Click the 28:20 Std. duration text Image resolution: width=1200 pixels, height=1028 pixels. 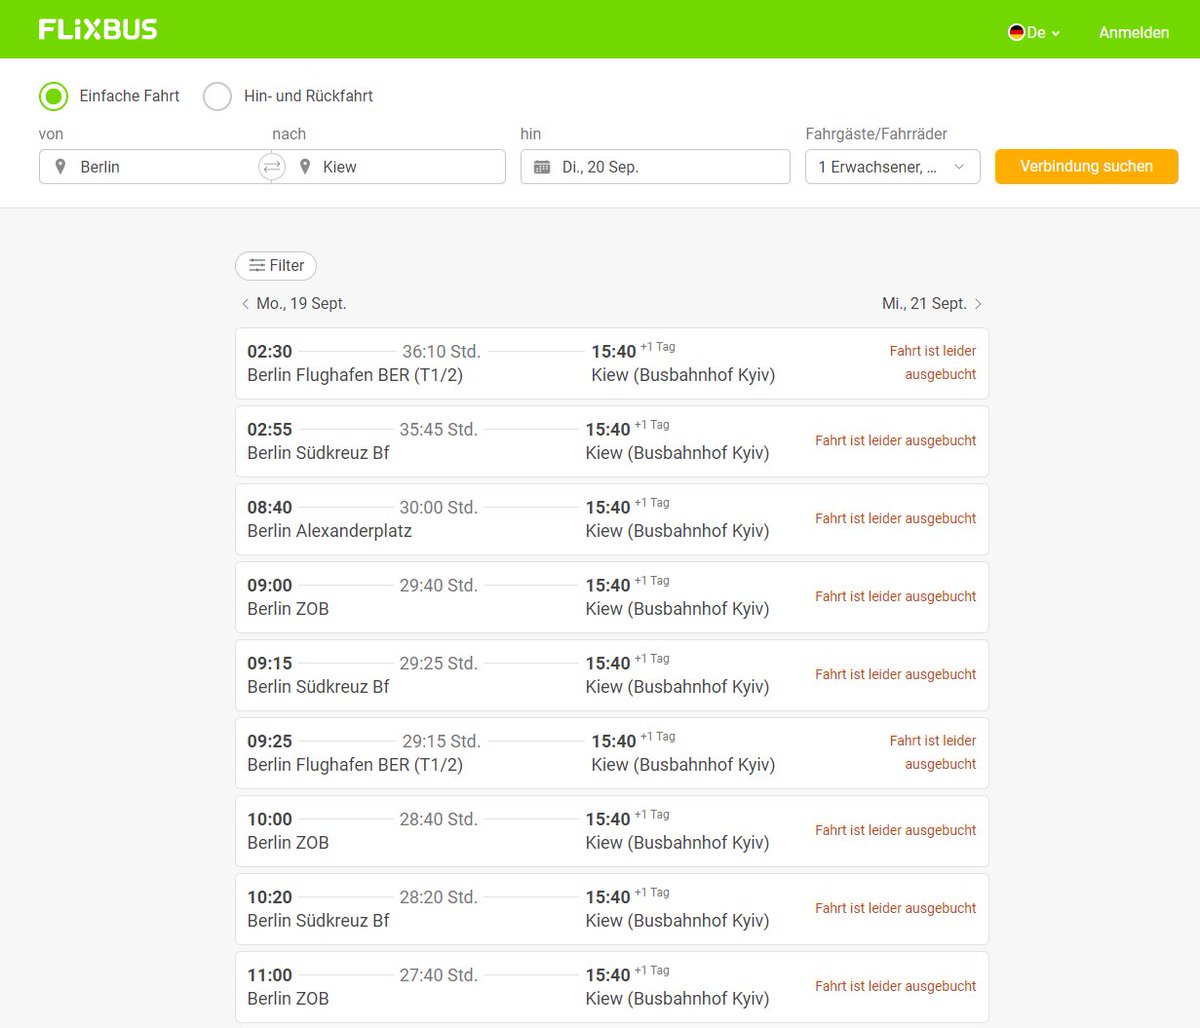438,897
